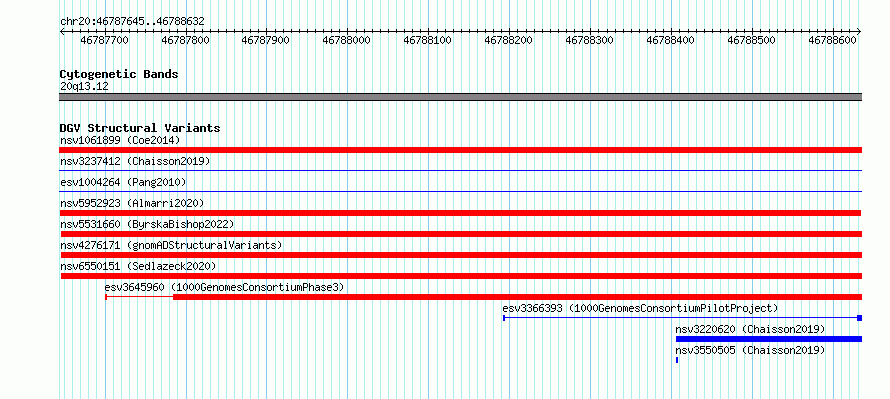Image resolution: width=890 pixels, height=399 pixels.
Task: Click the nsv4276171 (gnomADStructuralVariants) label
Action: pyautogui.click(x=171, y=245)
